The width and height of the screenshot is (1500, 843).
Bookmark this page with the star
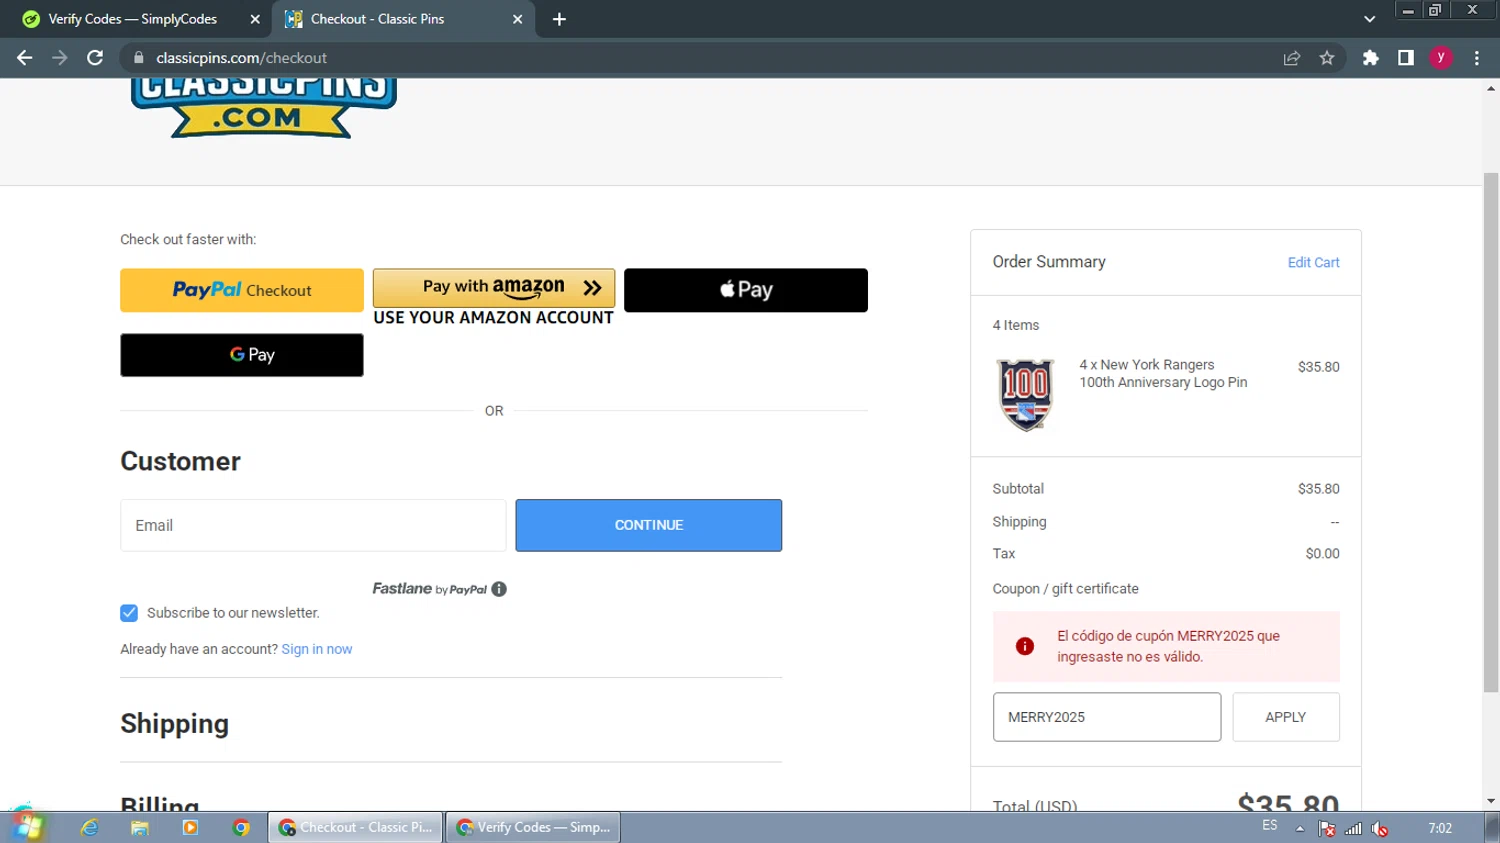1327,58
